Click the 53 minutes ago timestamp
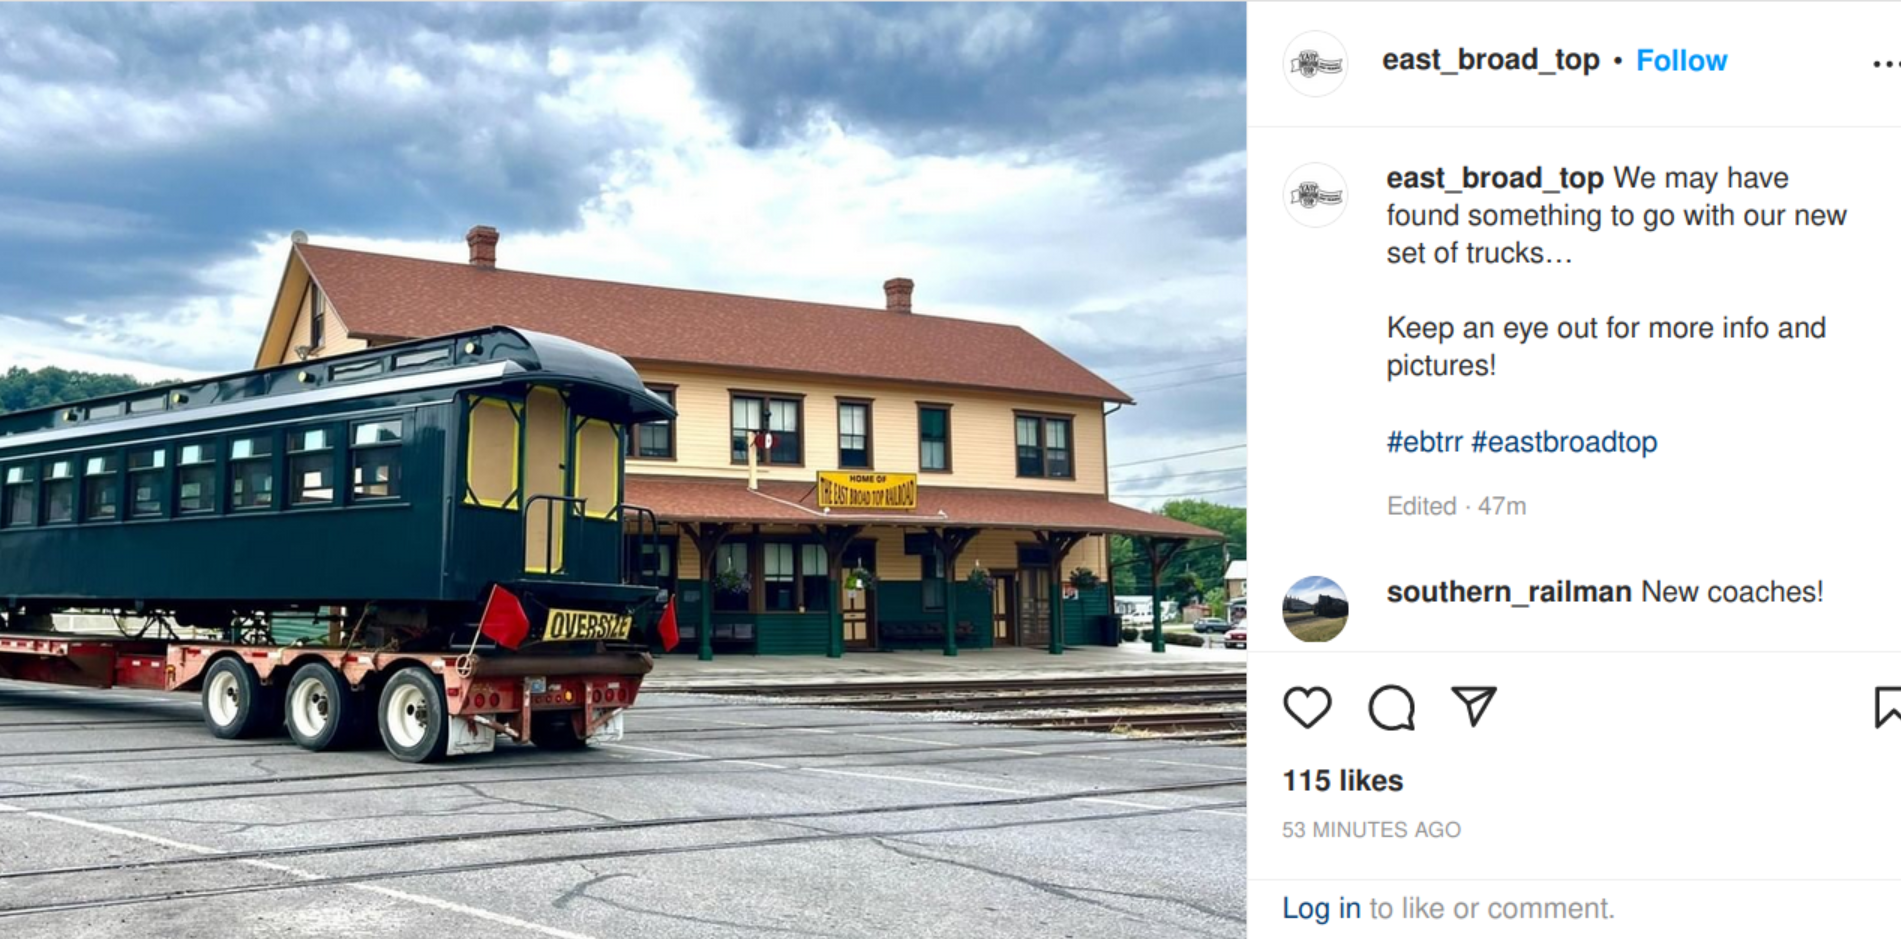The image size is (1901, 939). point(1371,830)
